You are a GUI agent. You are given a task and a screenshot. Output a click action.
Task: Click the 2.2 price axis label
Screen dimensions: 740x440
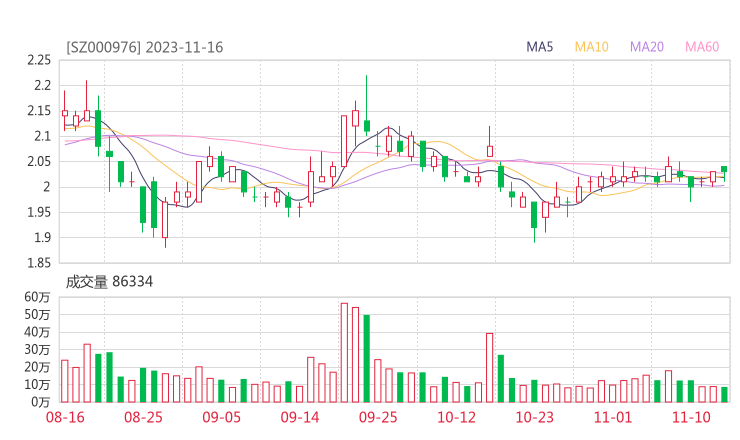click(42, 85)
